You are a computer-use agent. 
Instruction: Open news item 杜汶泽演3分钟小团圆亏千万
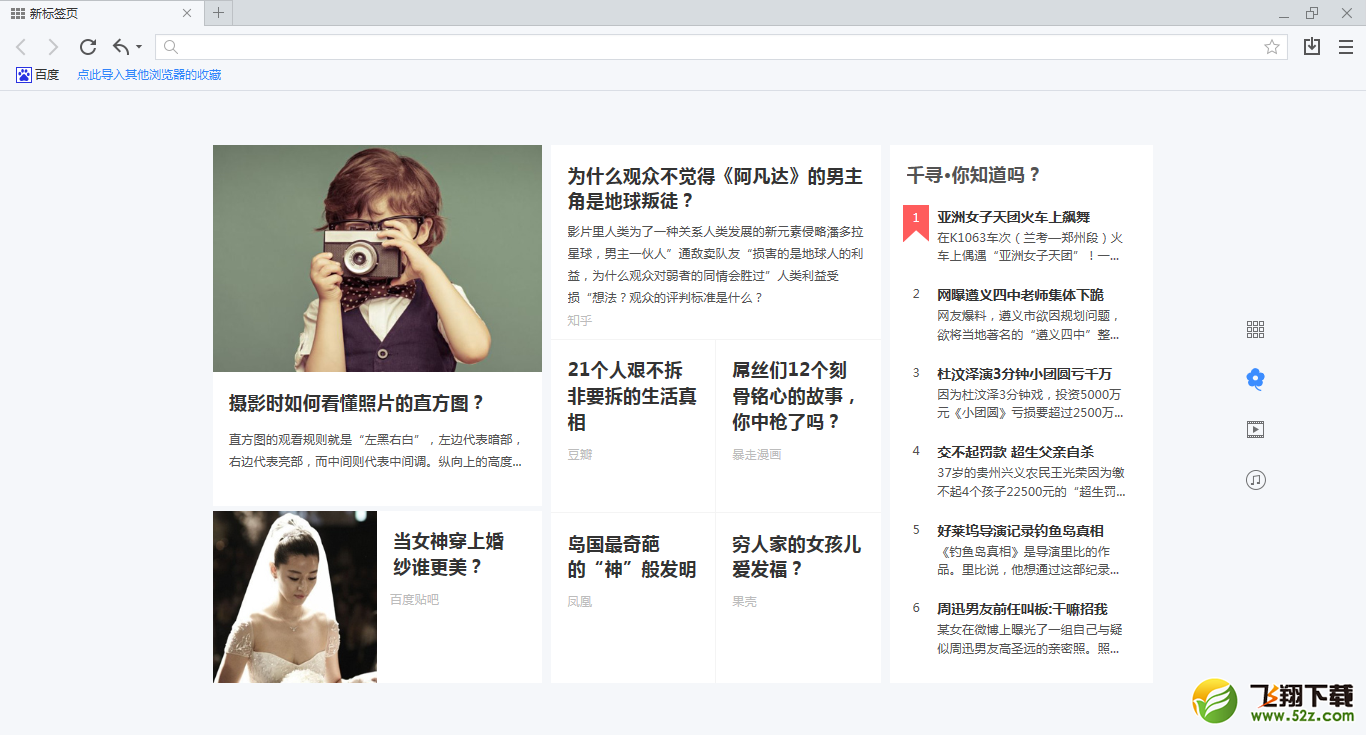coord(1024,374)
